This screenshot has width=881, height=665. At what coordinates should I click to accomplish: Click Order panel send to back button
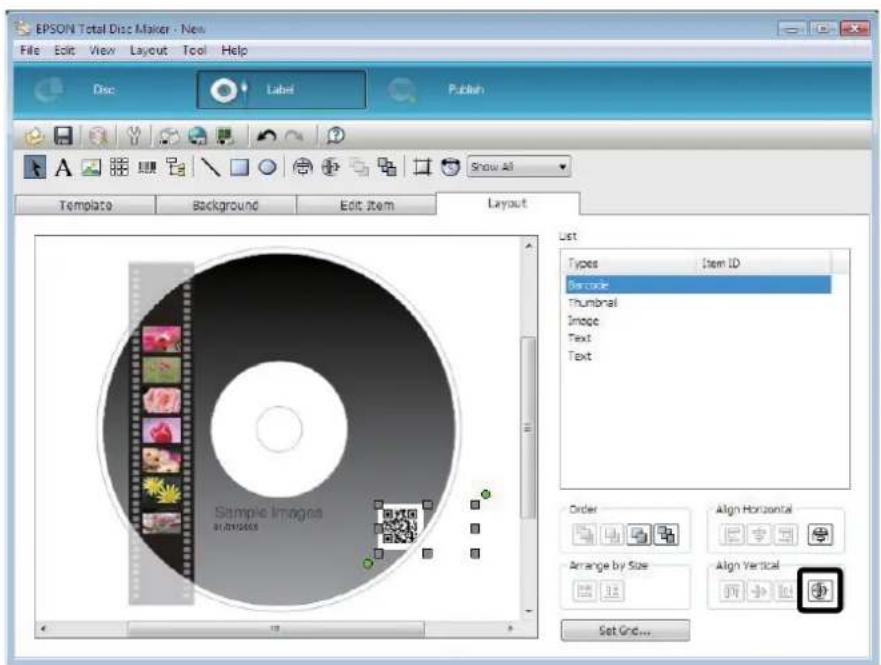point(666,534)
